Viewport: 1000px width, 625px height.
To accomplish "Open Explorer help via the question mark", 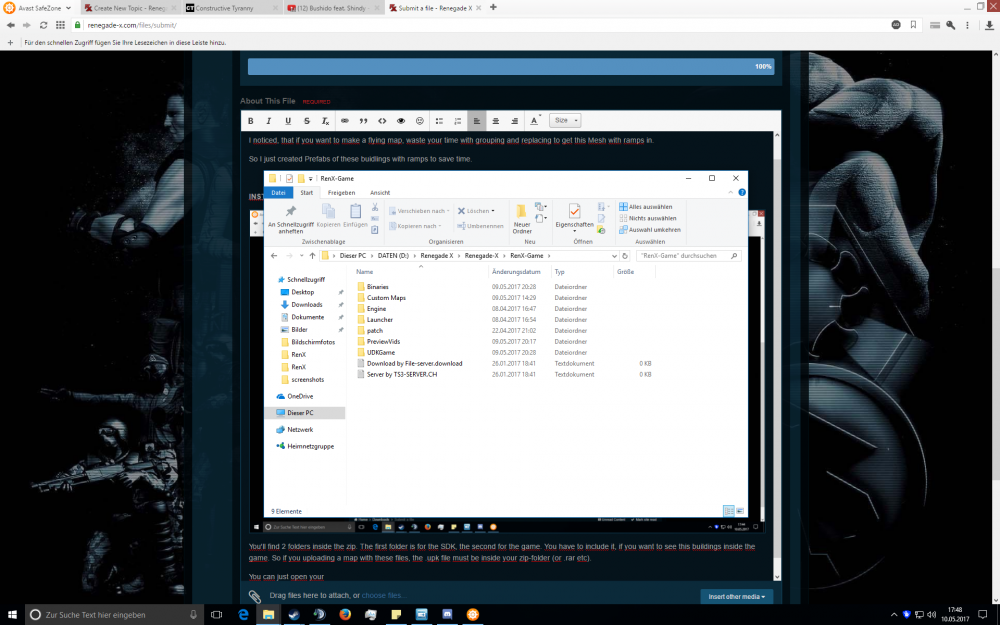I will tap(742, 193).
